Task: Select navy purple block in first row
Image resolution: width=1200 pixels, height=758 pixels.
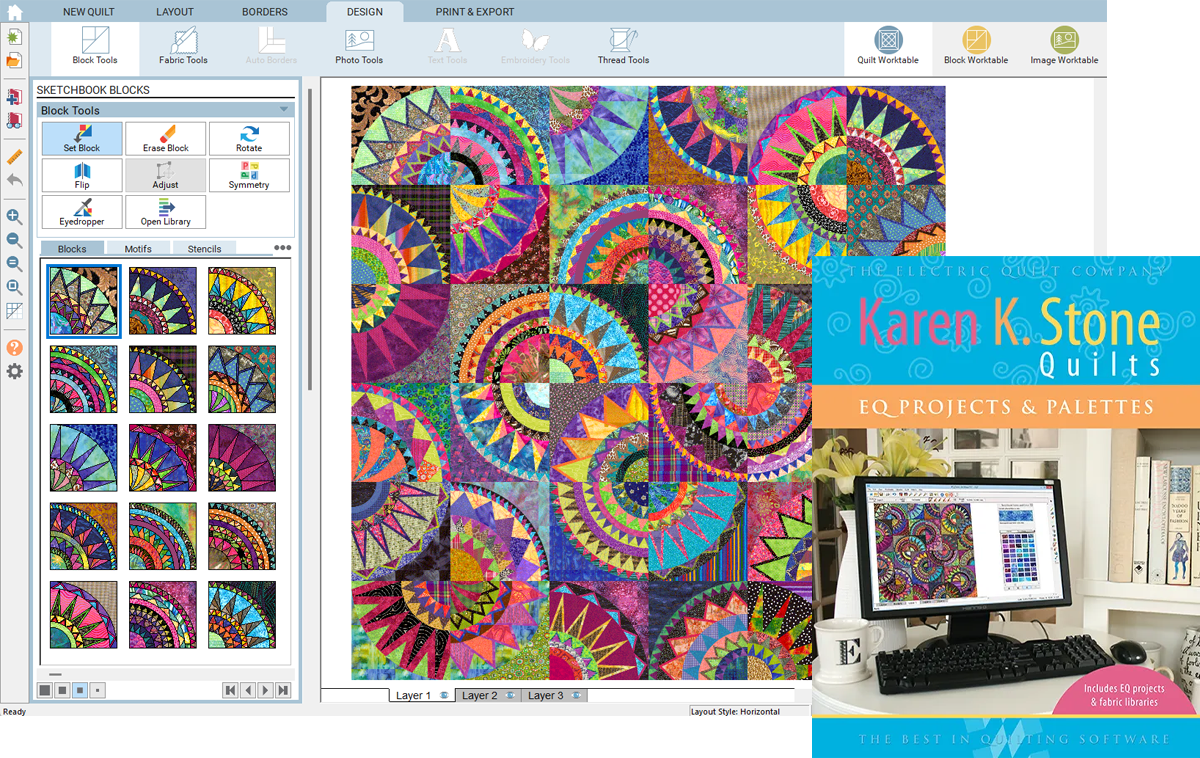Action: click(162, 301)
